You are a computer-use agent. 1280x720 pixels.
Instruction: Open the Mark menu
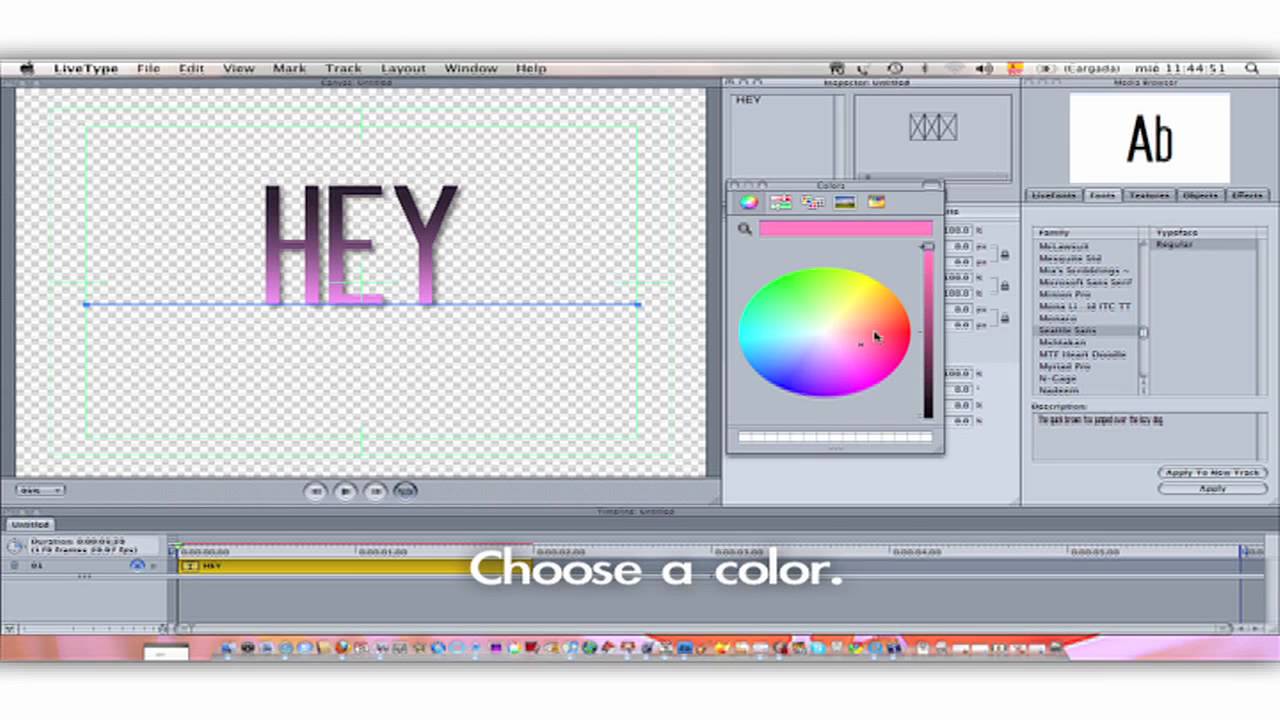pyautogui.click(x=289, y=68)
